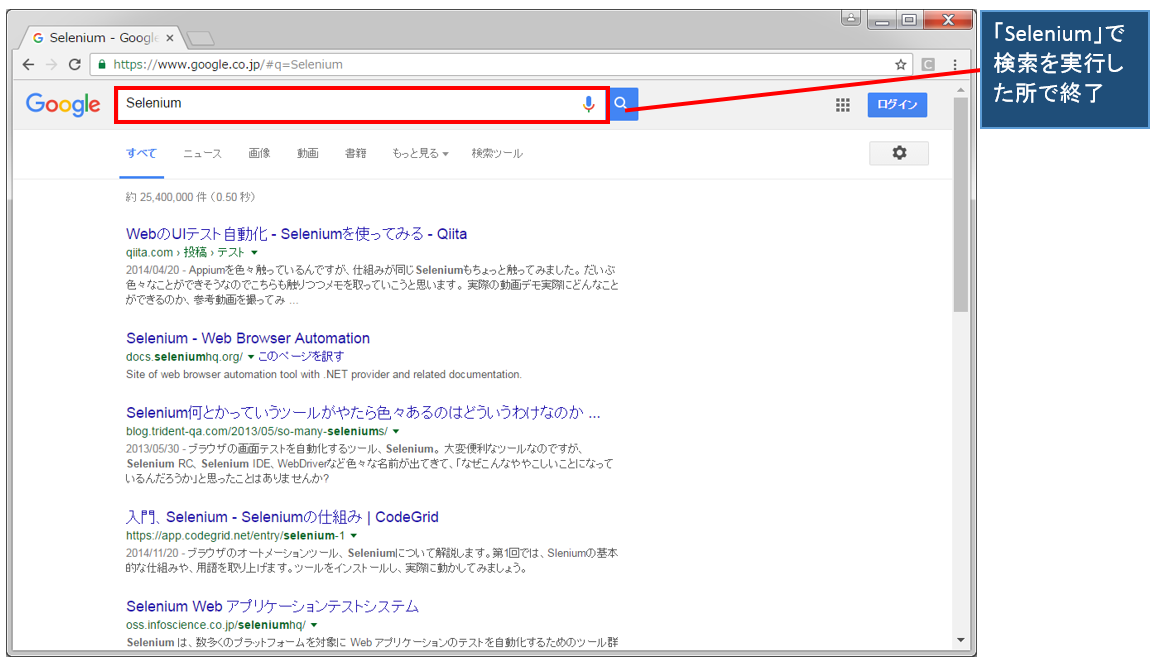Click the address bar URL

(228, 64)
